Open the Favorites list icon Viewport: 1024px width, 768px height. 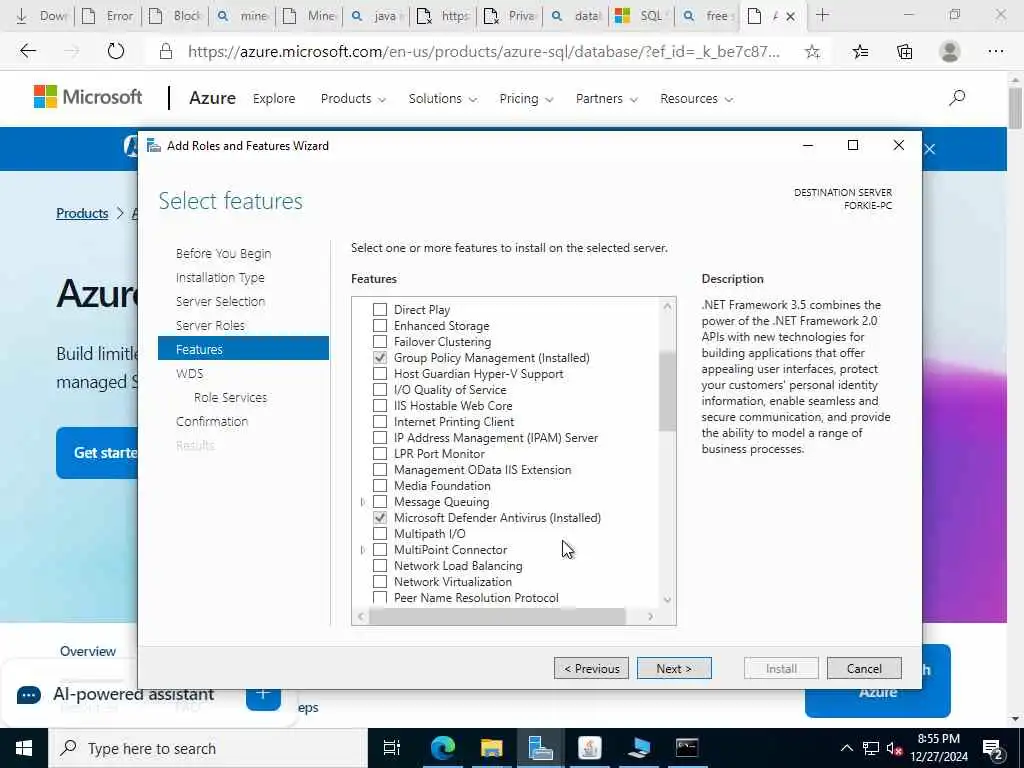coord(860,52)
